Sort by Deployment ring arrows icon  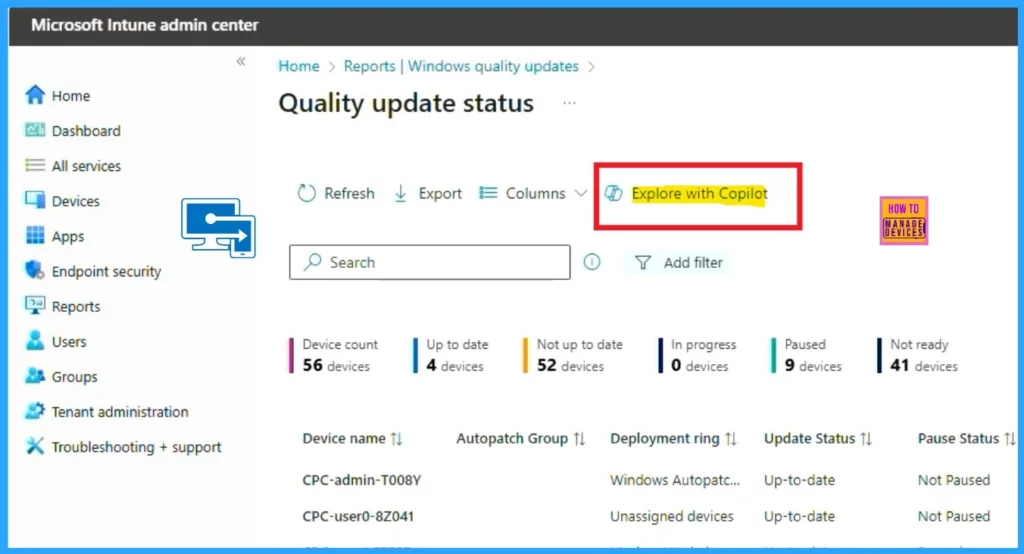tap(731, 439)
